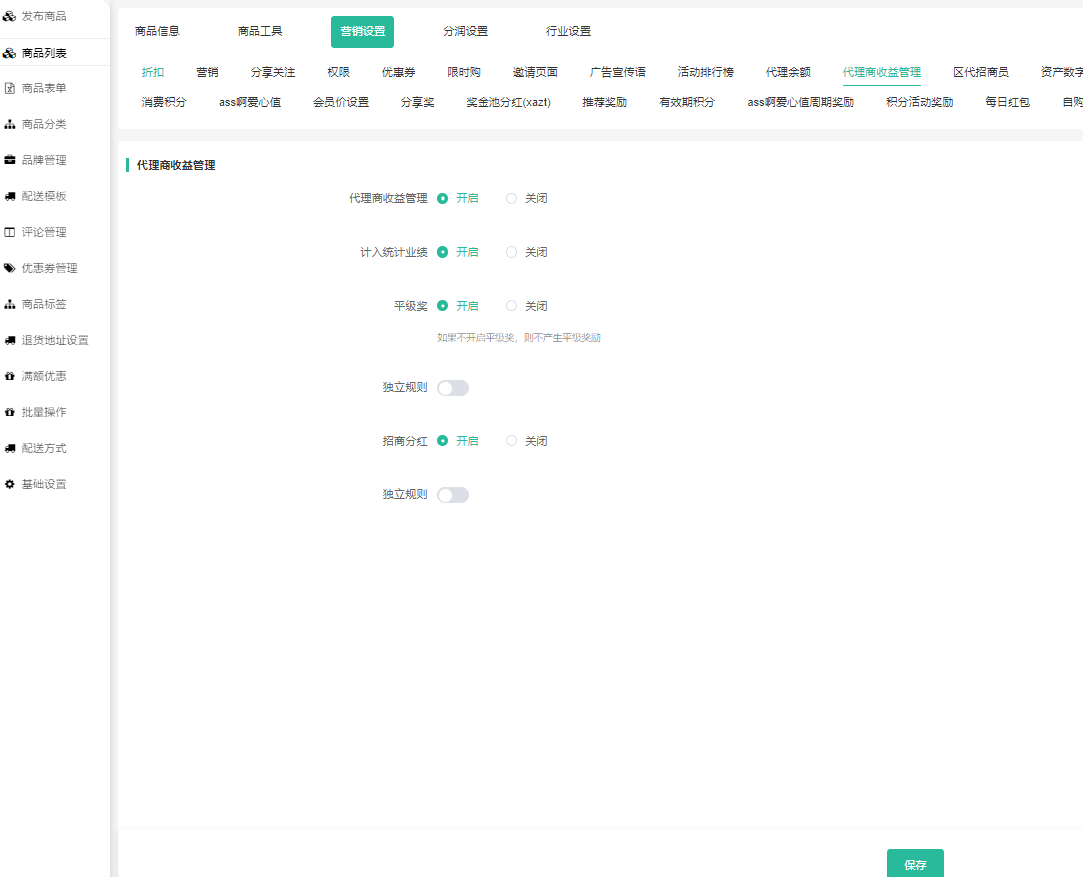Open the 活动排行榜 sub-tab
The width and height of the screenshot is (1083, 877).
706,72
